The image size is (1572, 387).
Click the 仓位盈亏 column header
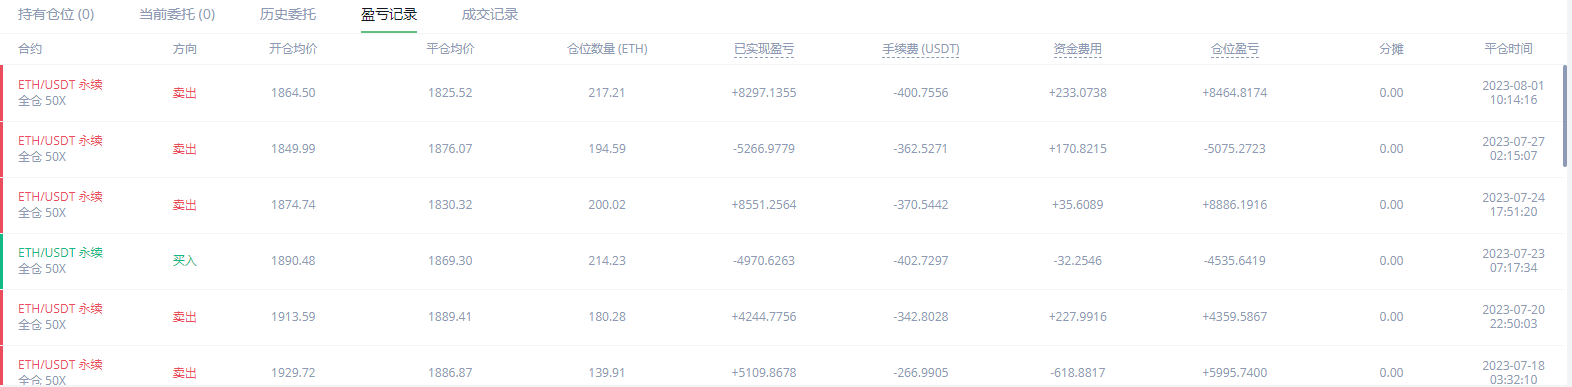tap(1235, 49)
